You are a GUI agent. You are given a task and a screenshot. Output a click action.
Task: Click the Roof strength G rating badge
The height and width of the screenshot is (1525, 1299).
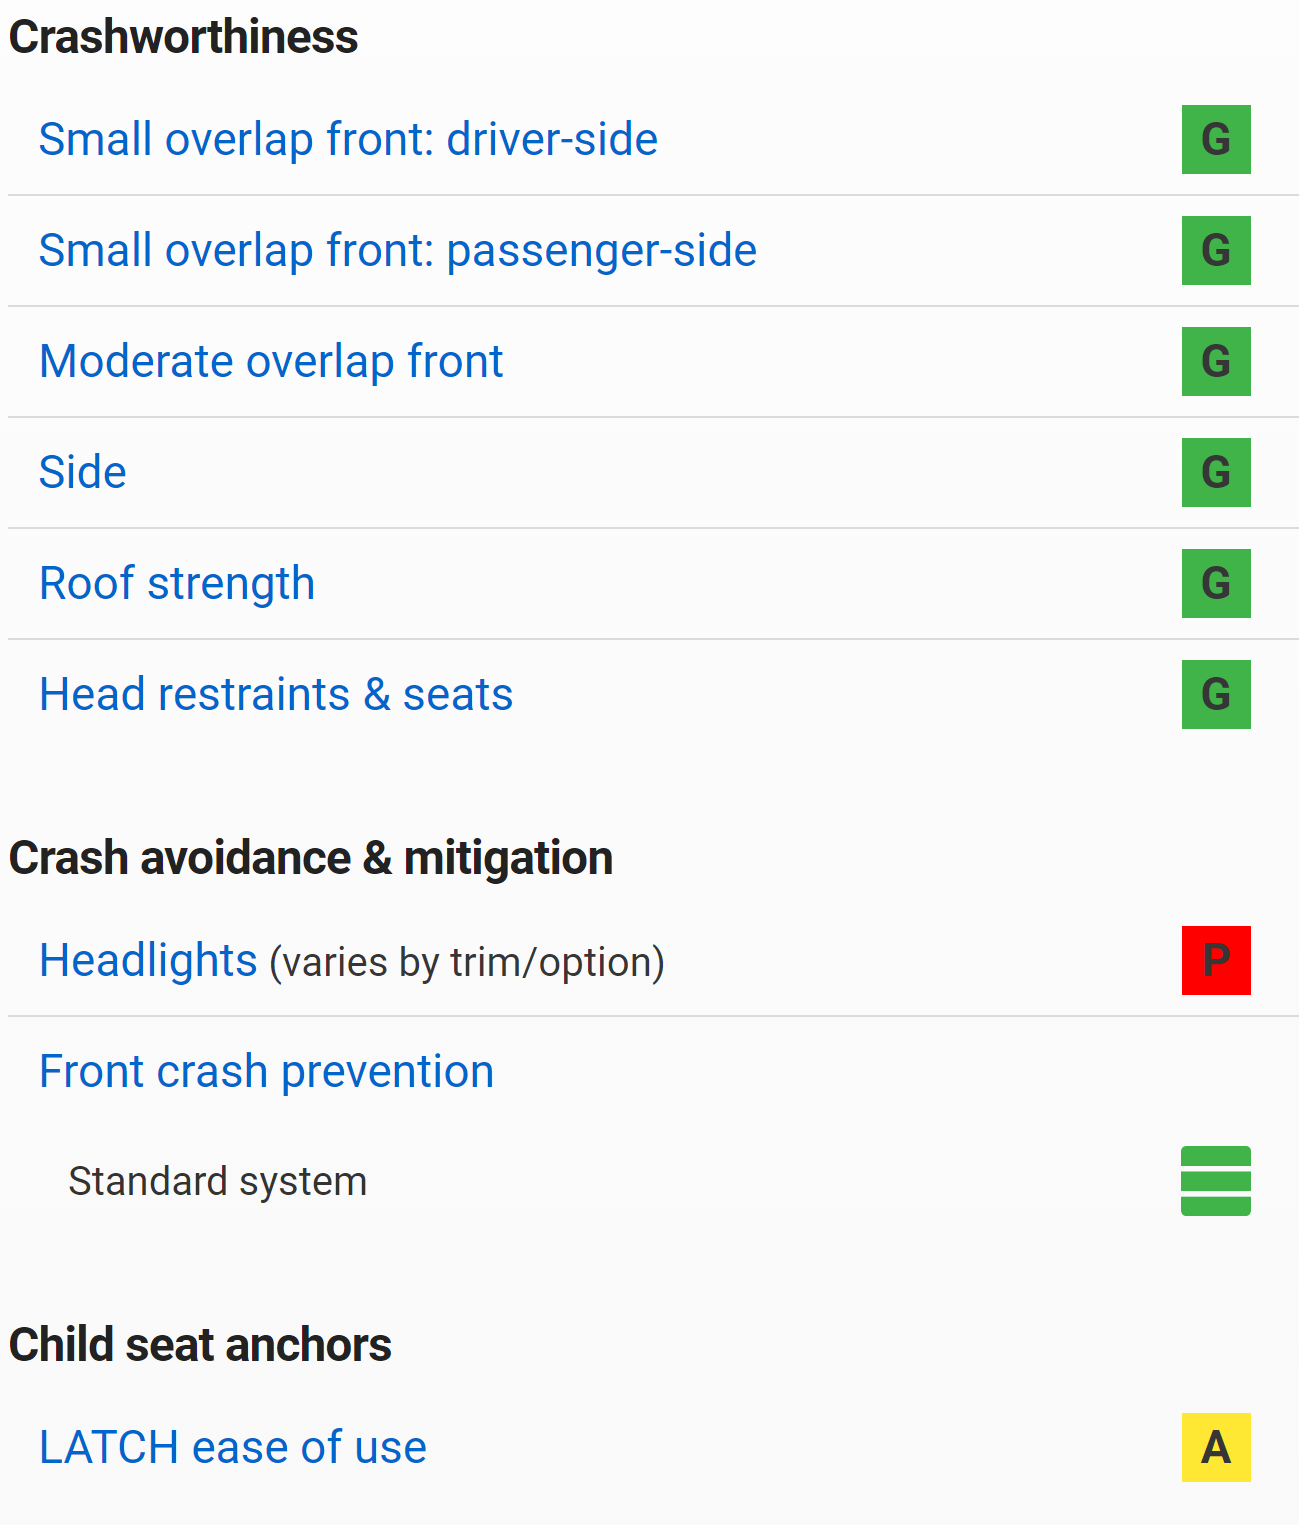click(1216, 583)
